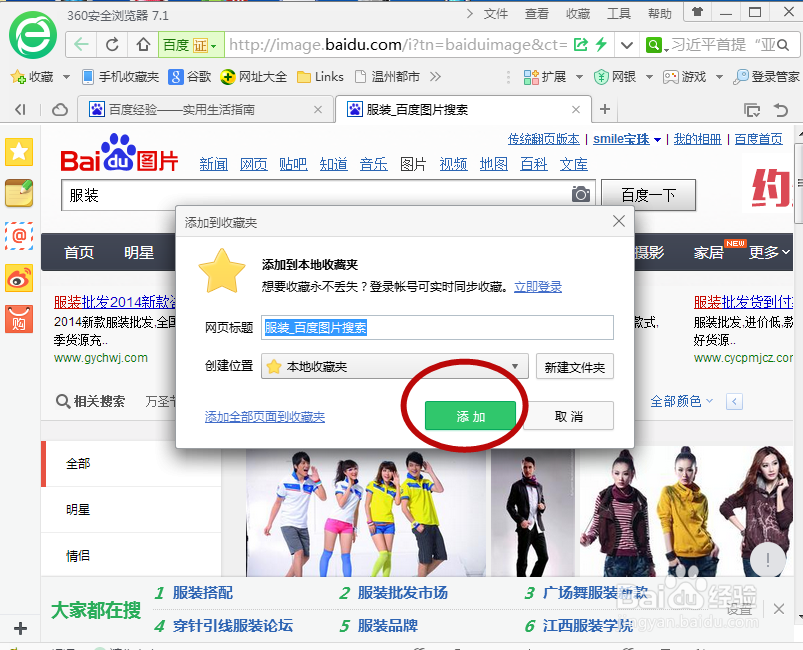Click the 服装搭配 hot search link

[x=202, y=593]
